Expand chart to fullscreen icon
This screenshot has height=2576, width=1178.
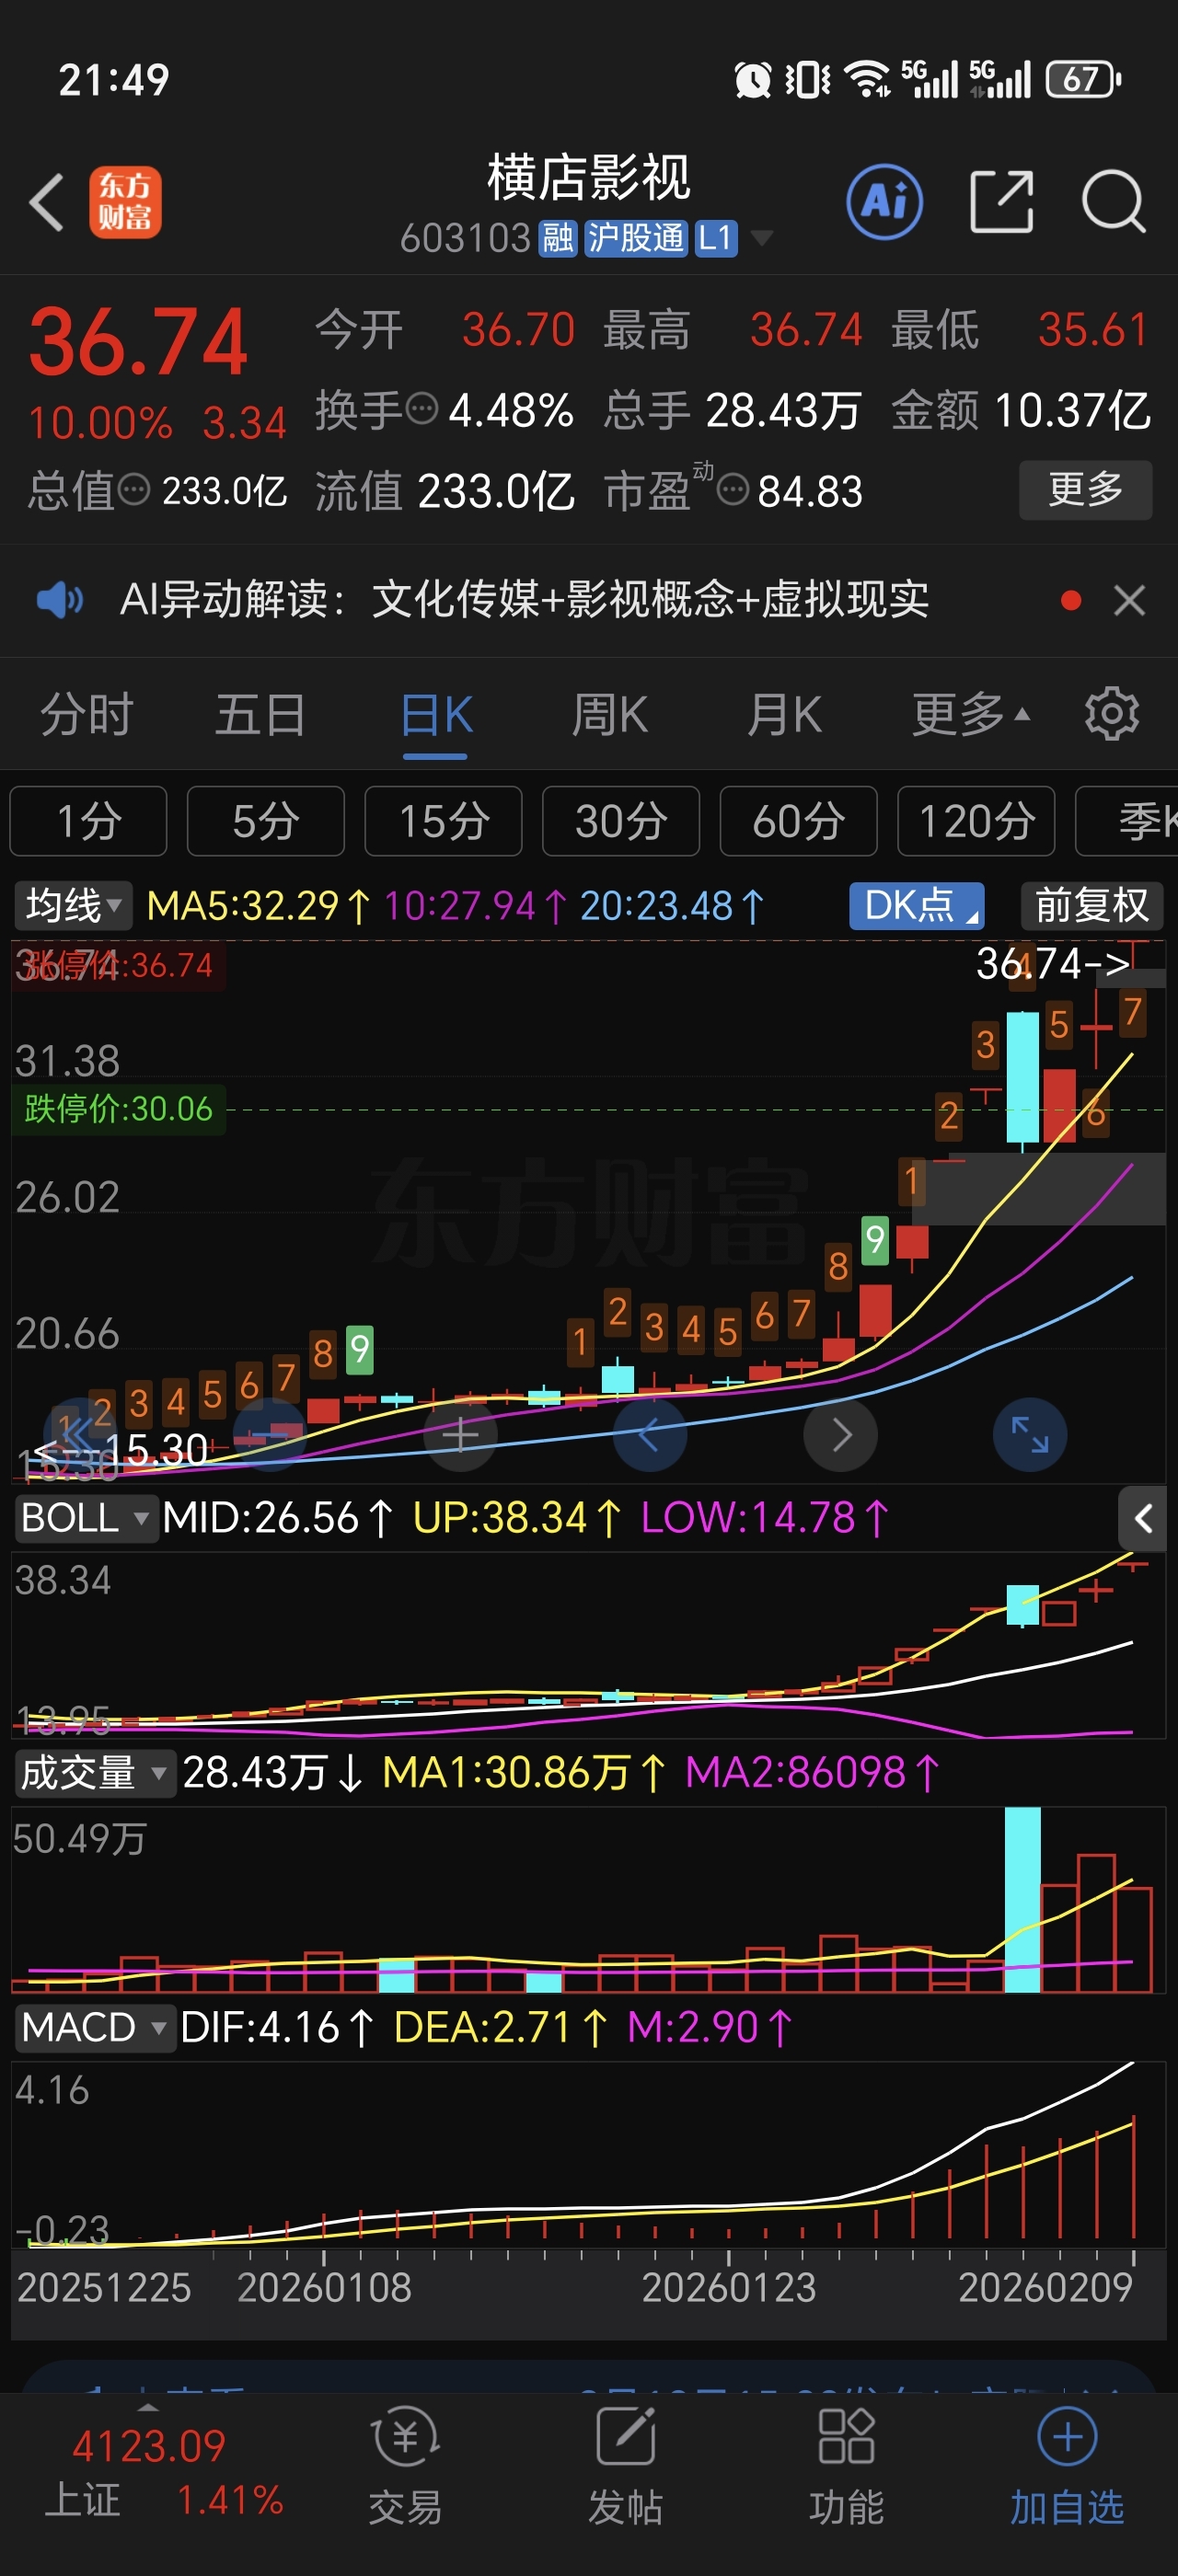(1030, 1435)
